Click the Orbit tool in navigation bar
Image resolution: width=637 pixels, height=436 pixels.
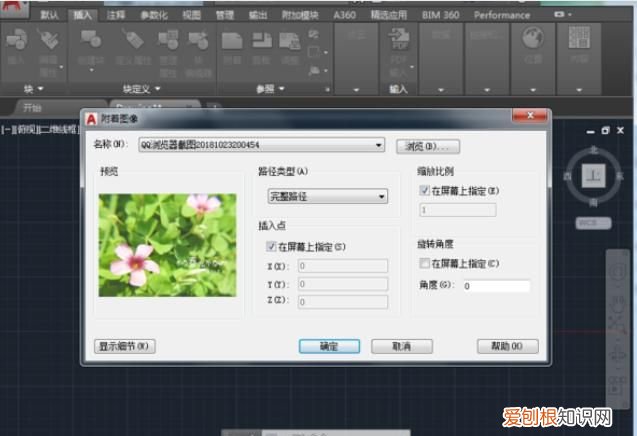tap(618, 354)
